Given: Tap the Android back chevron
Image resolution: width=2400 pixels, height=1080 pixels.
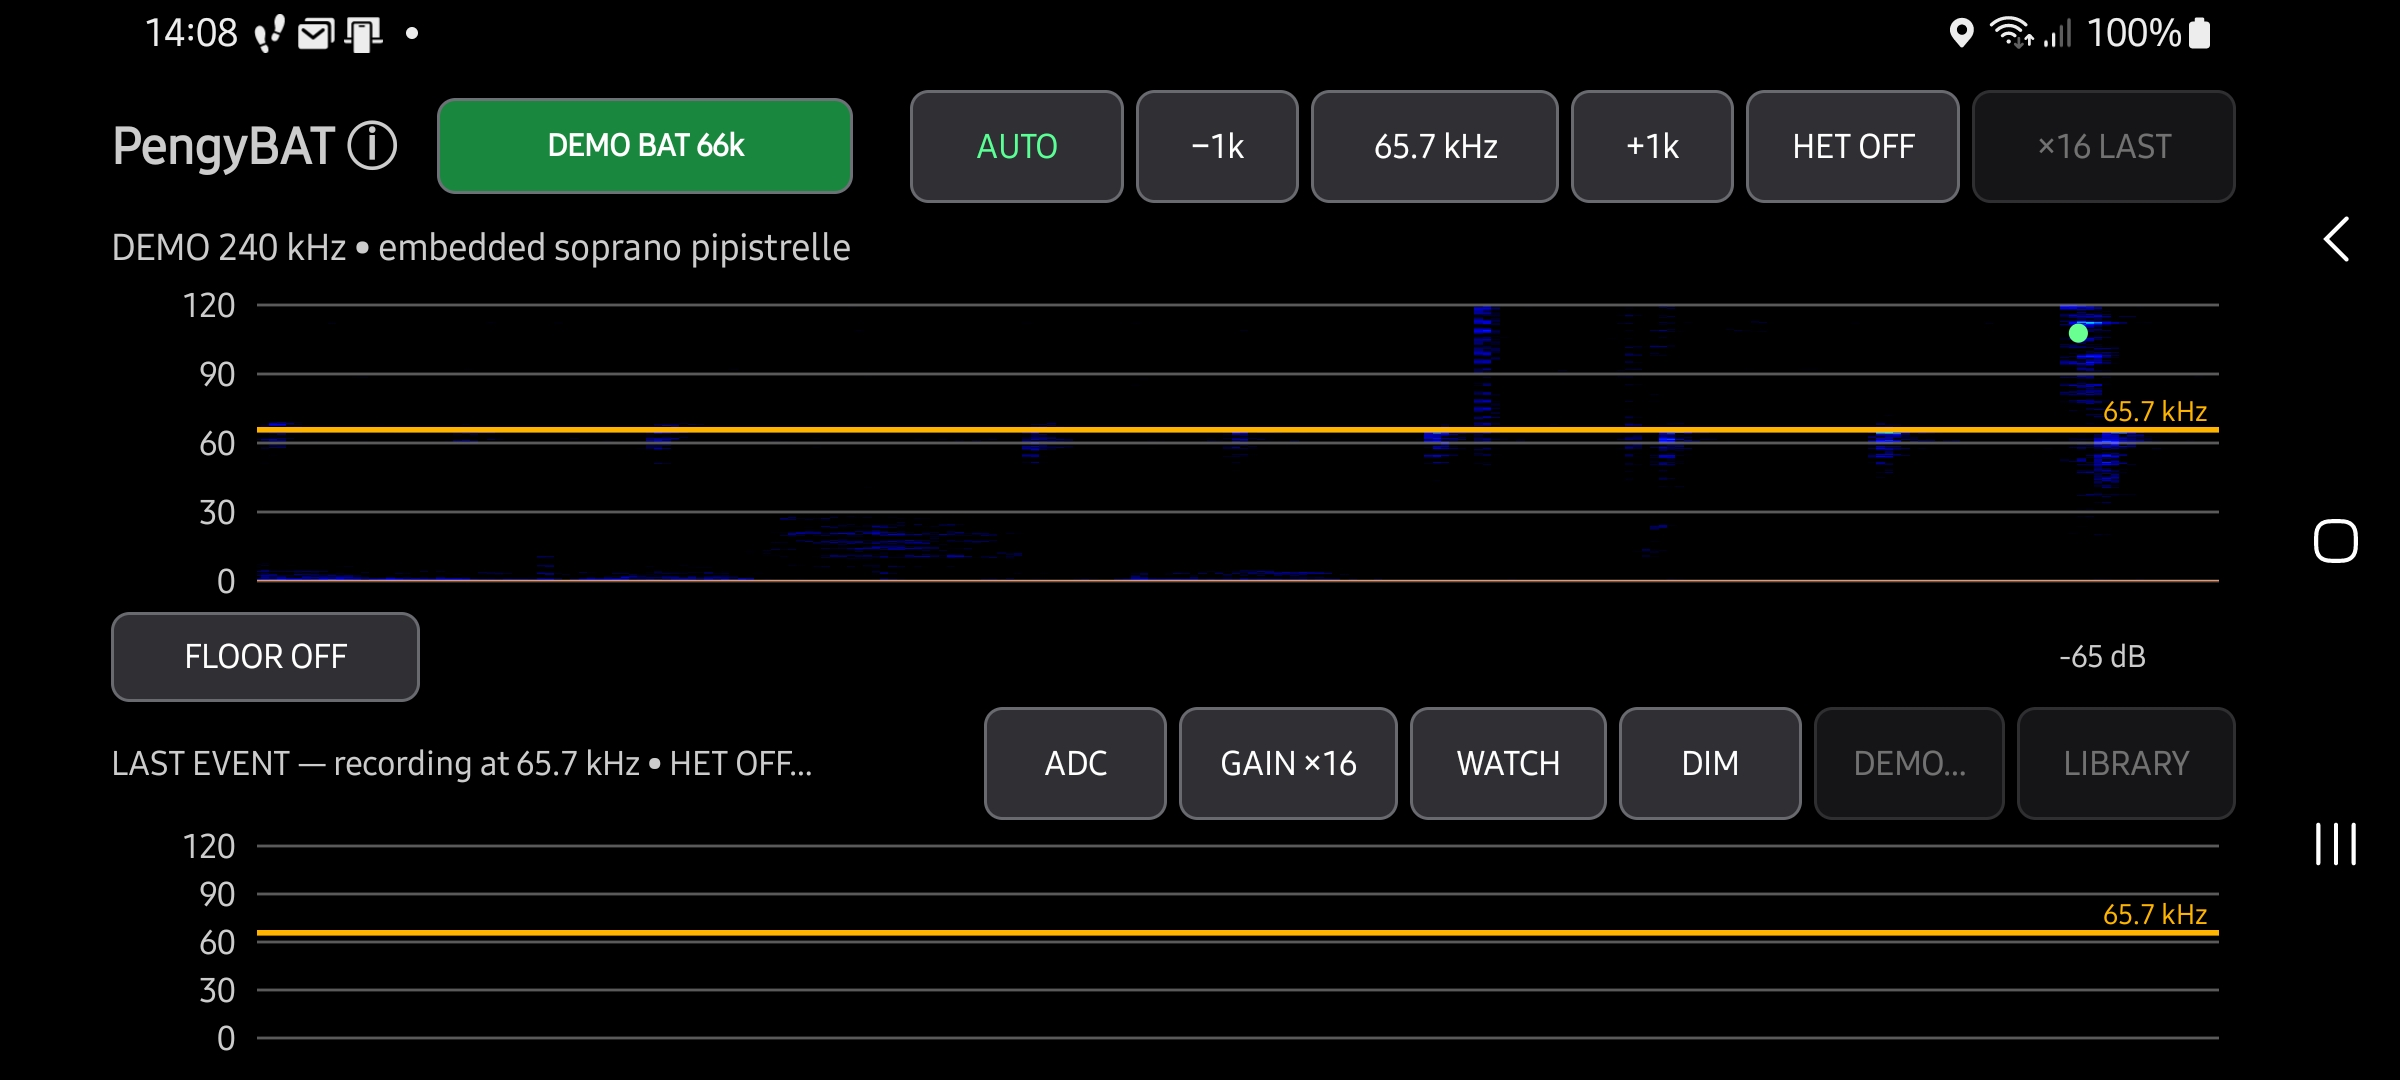Looking at the screenshot, I should 2336,240.
